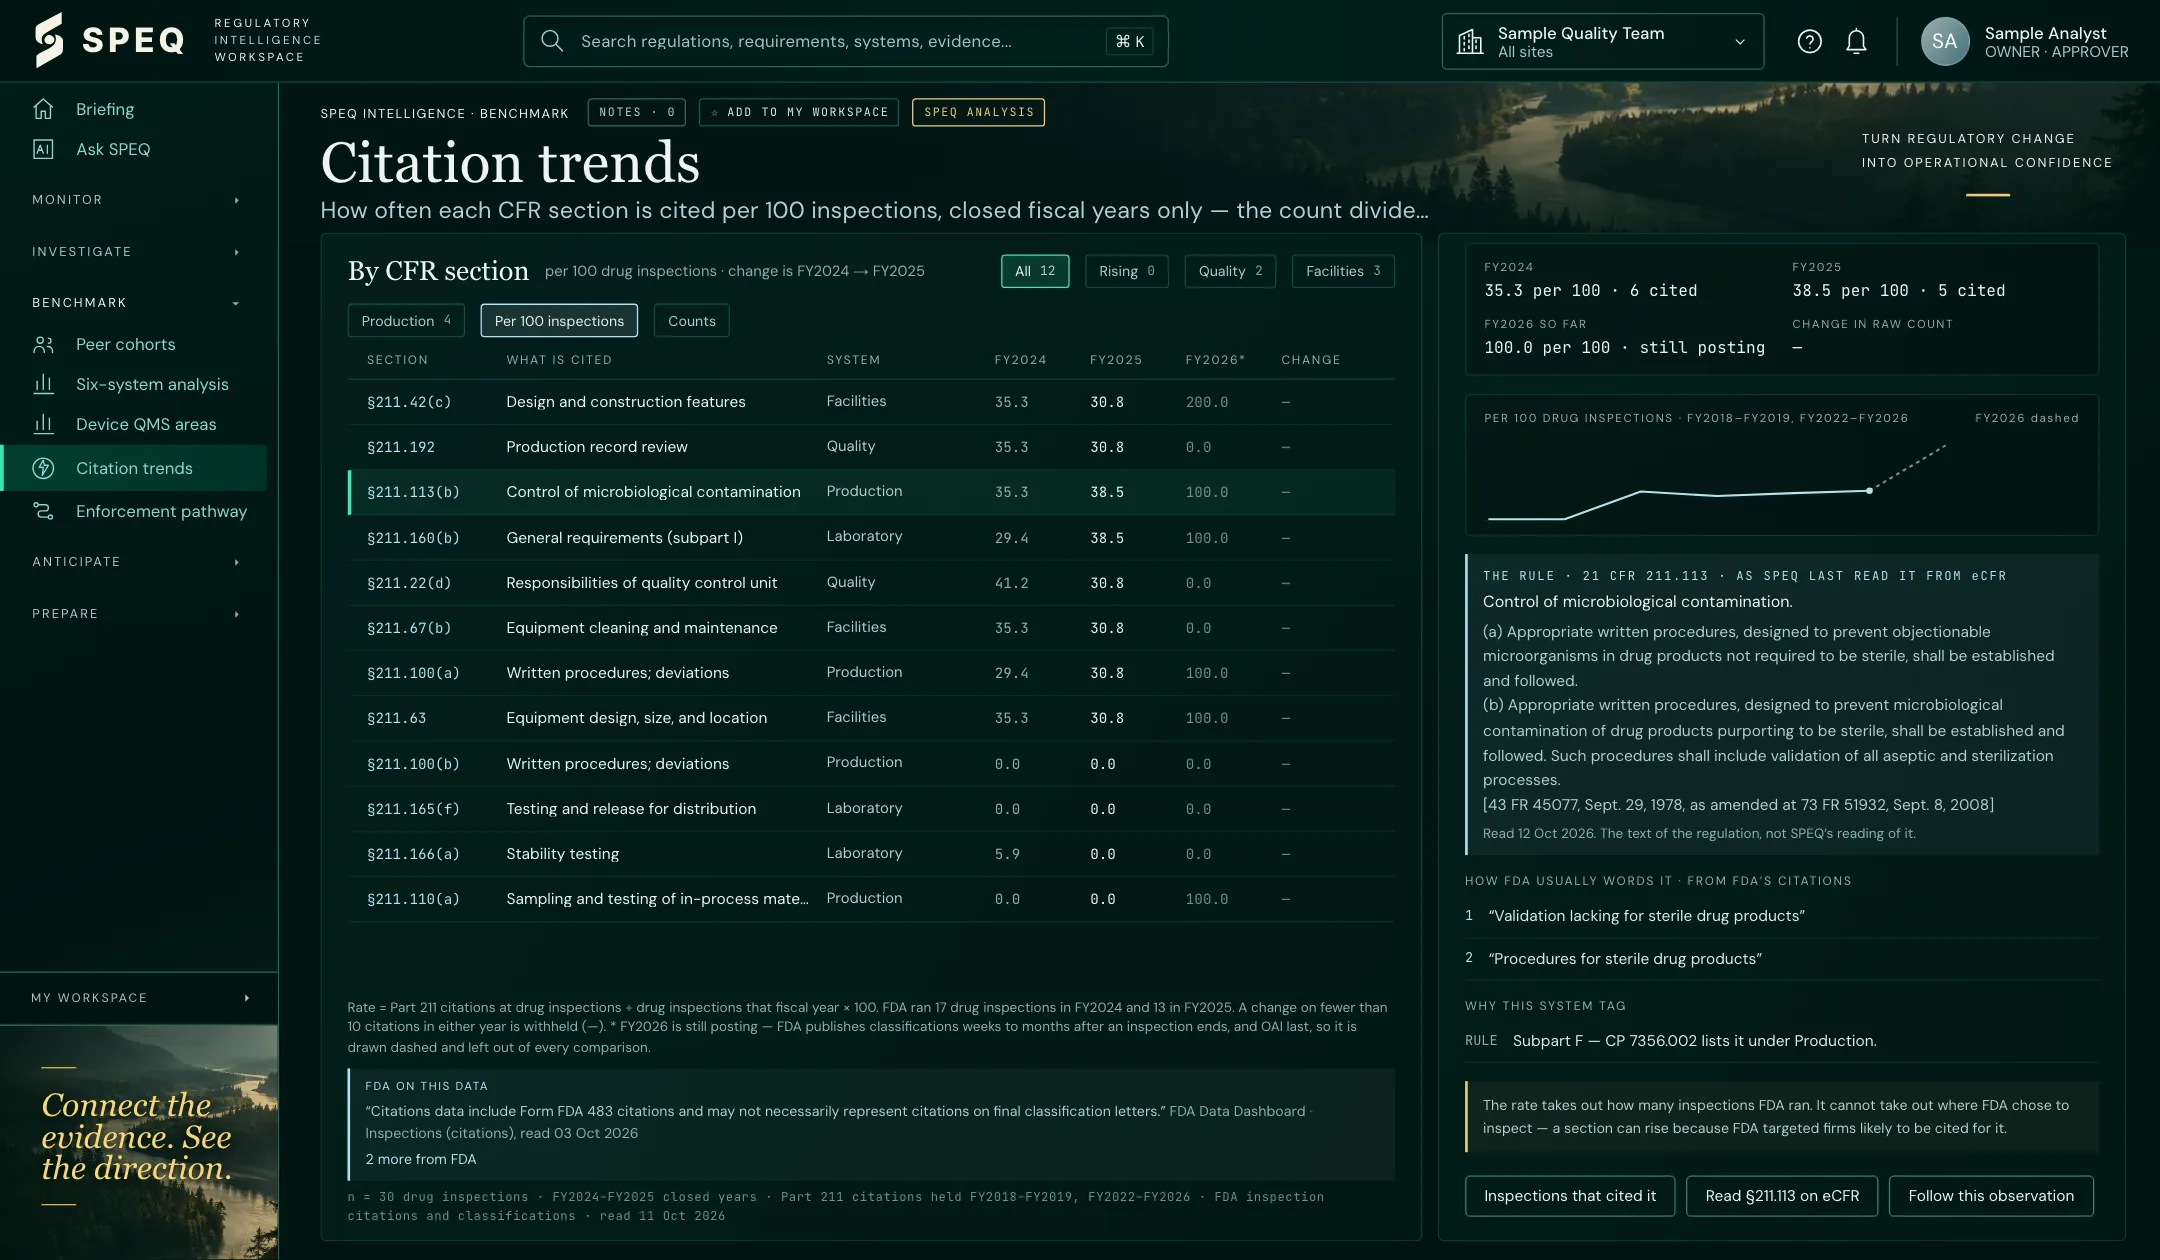Filter table by Production 4
2160x1260 pixels.
[x=406, y=321]
